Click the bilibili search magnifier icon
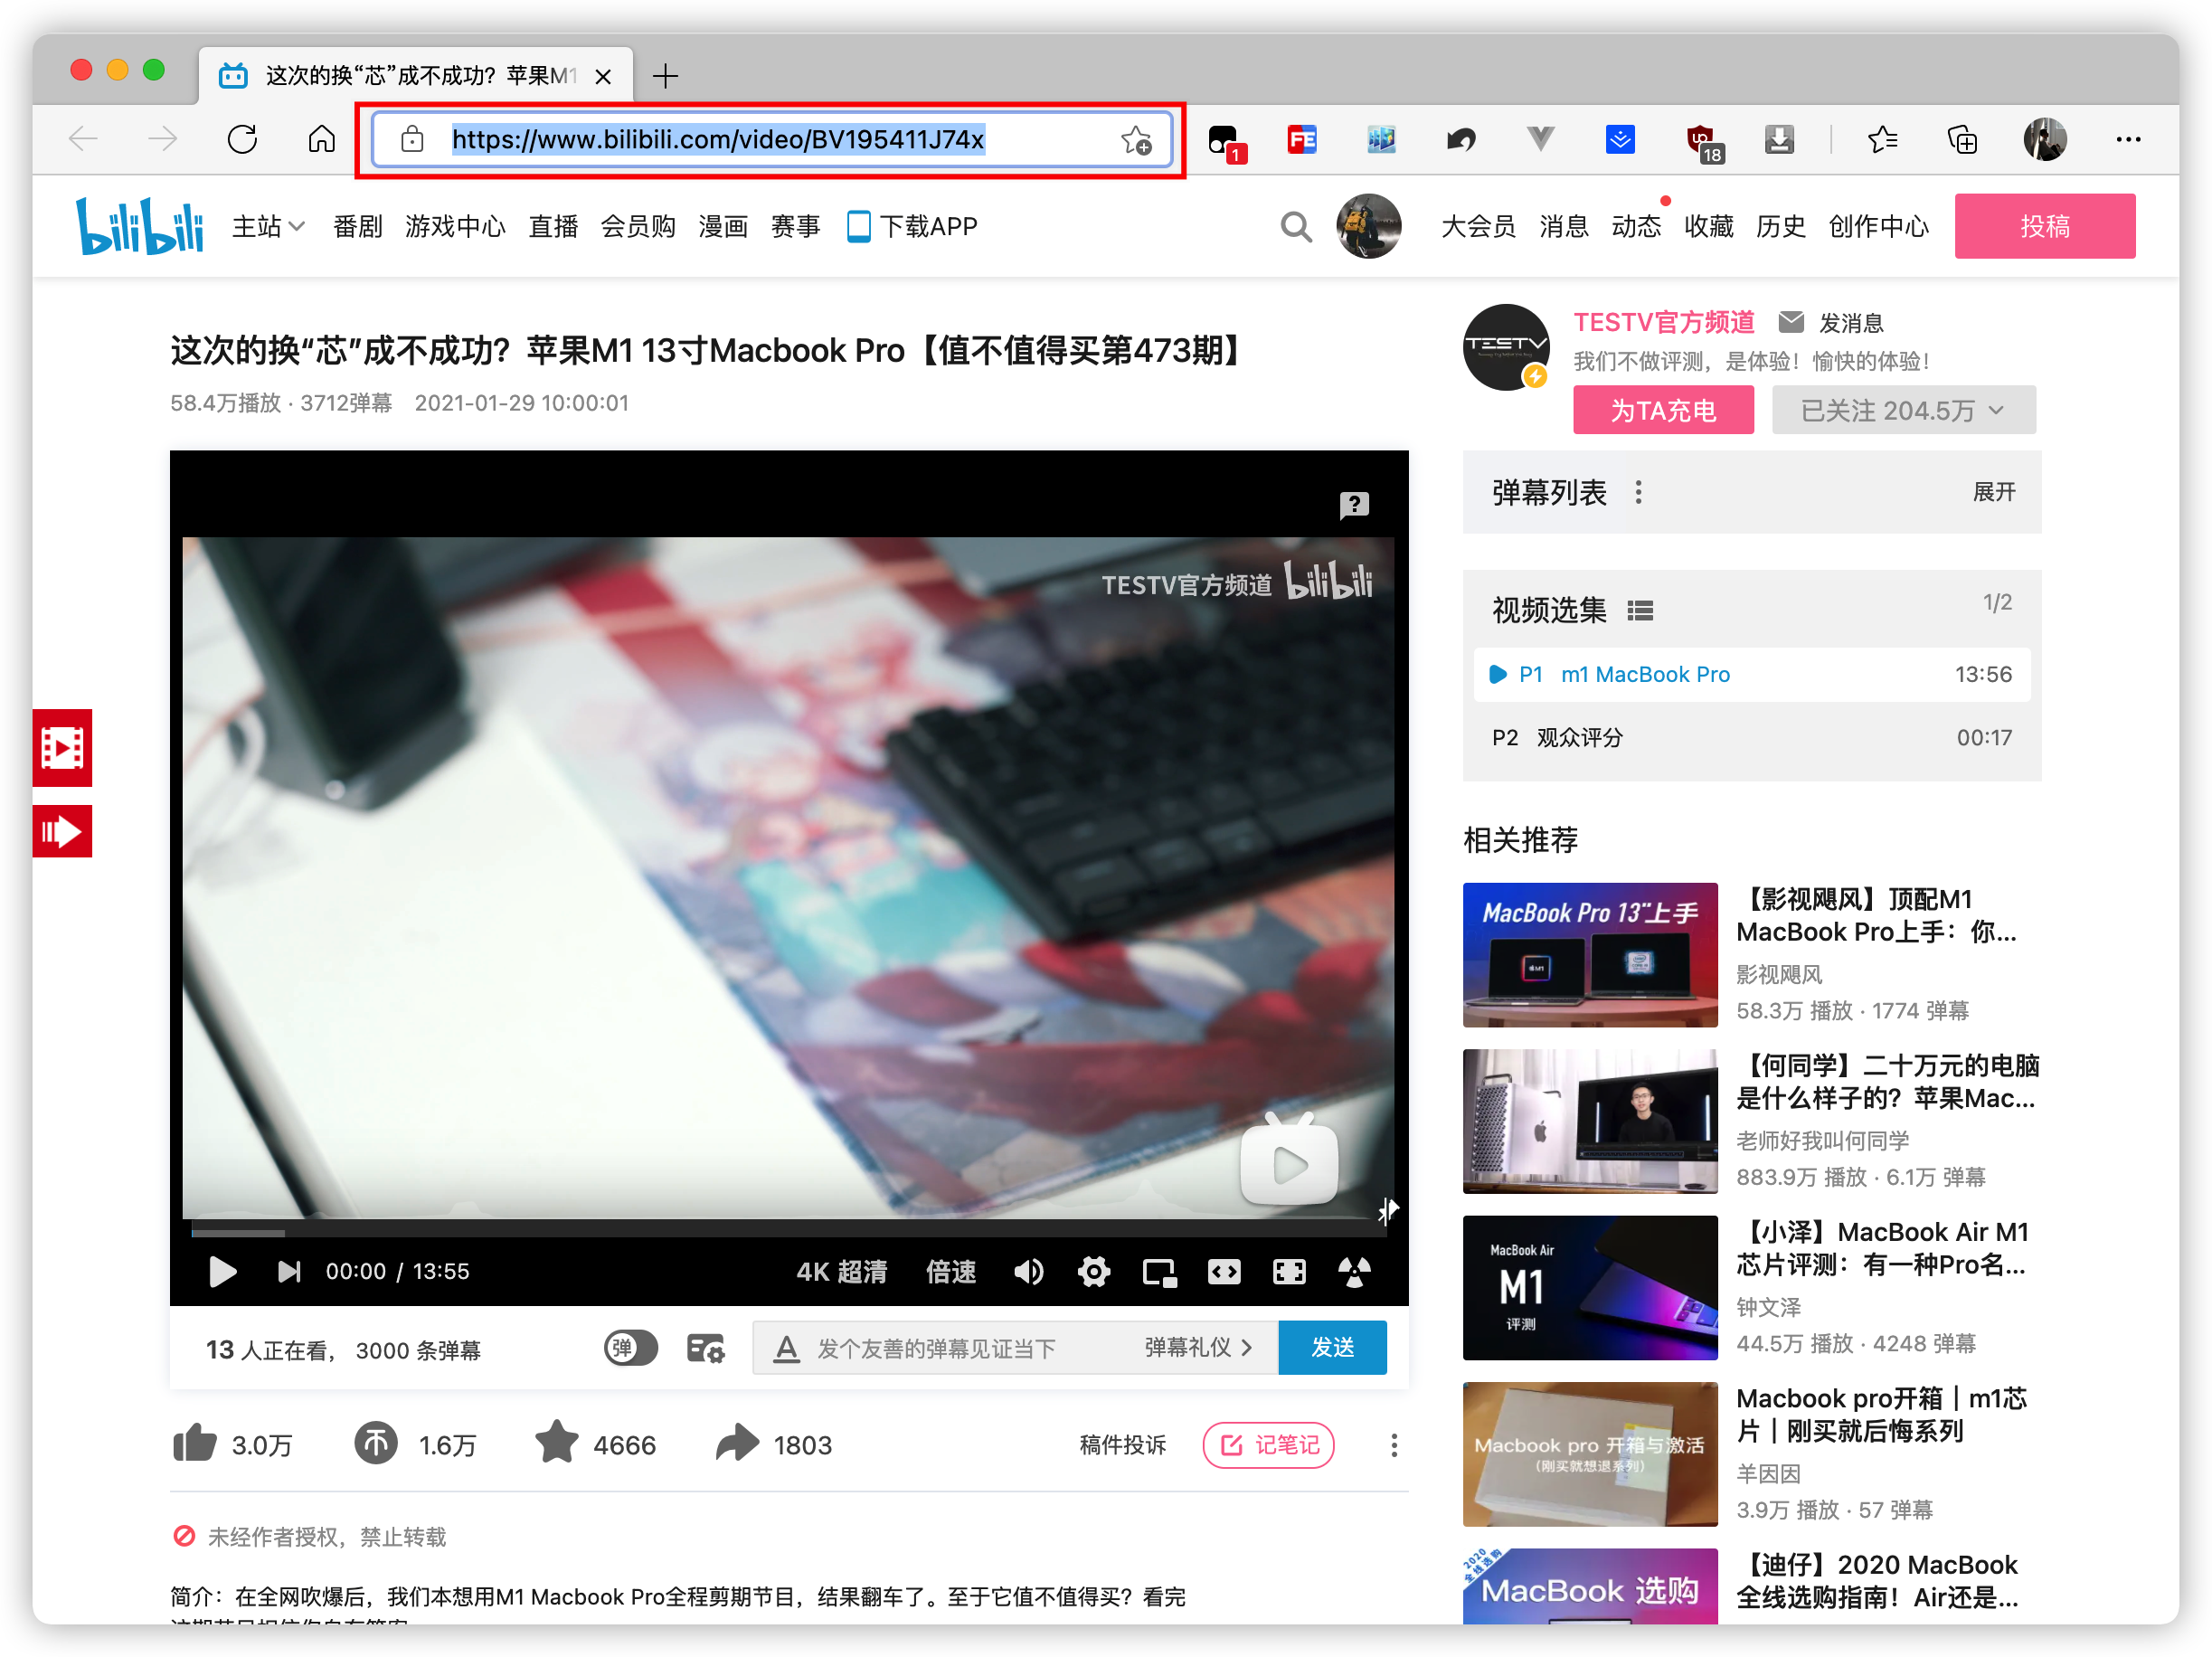The width and height of the screenshot is (2212, 1657). click(1296, 227)
